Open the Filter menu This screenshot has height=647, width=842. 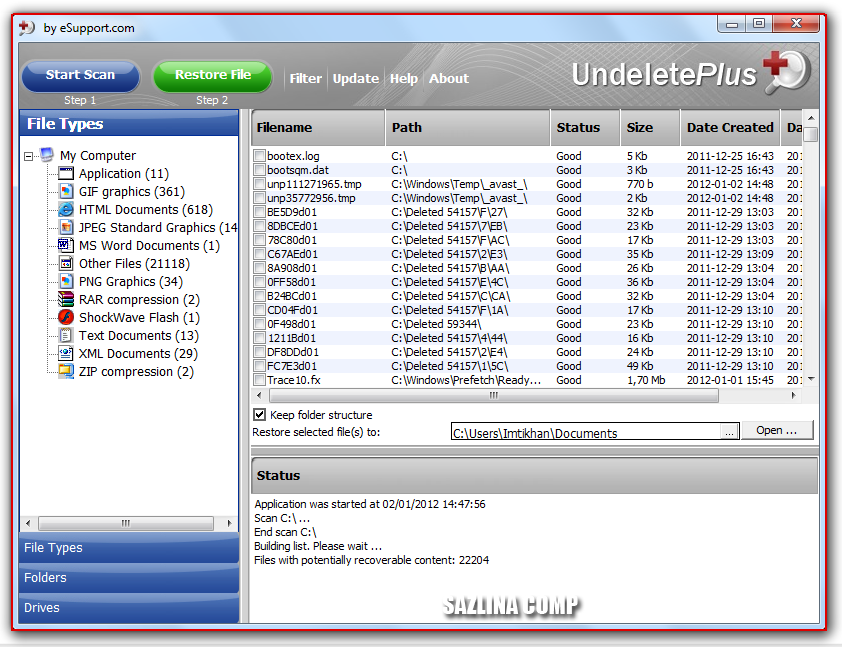coord(306,78)
